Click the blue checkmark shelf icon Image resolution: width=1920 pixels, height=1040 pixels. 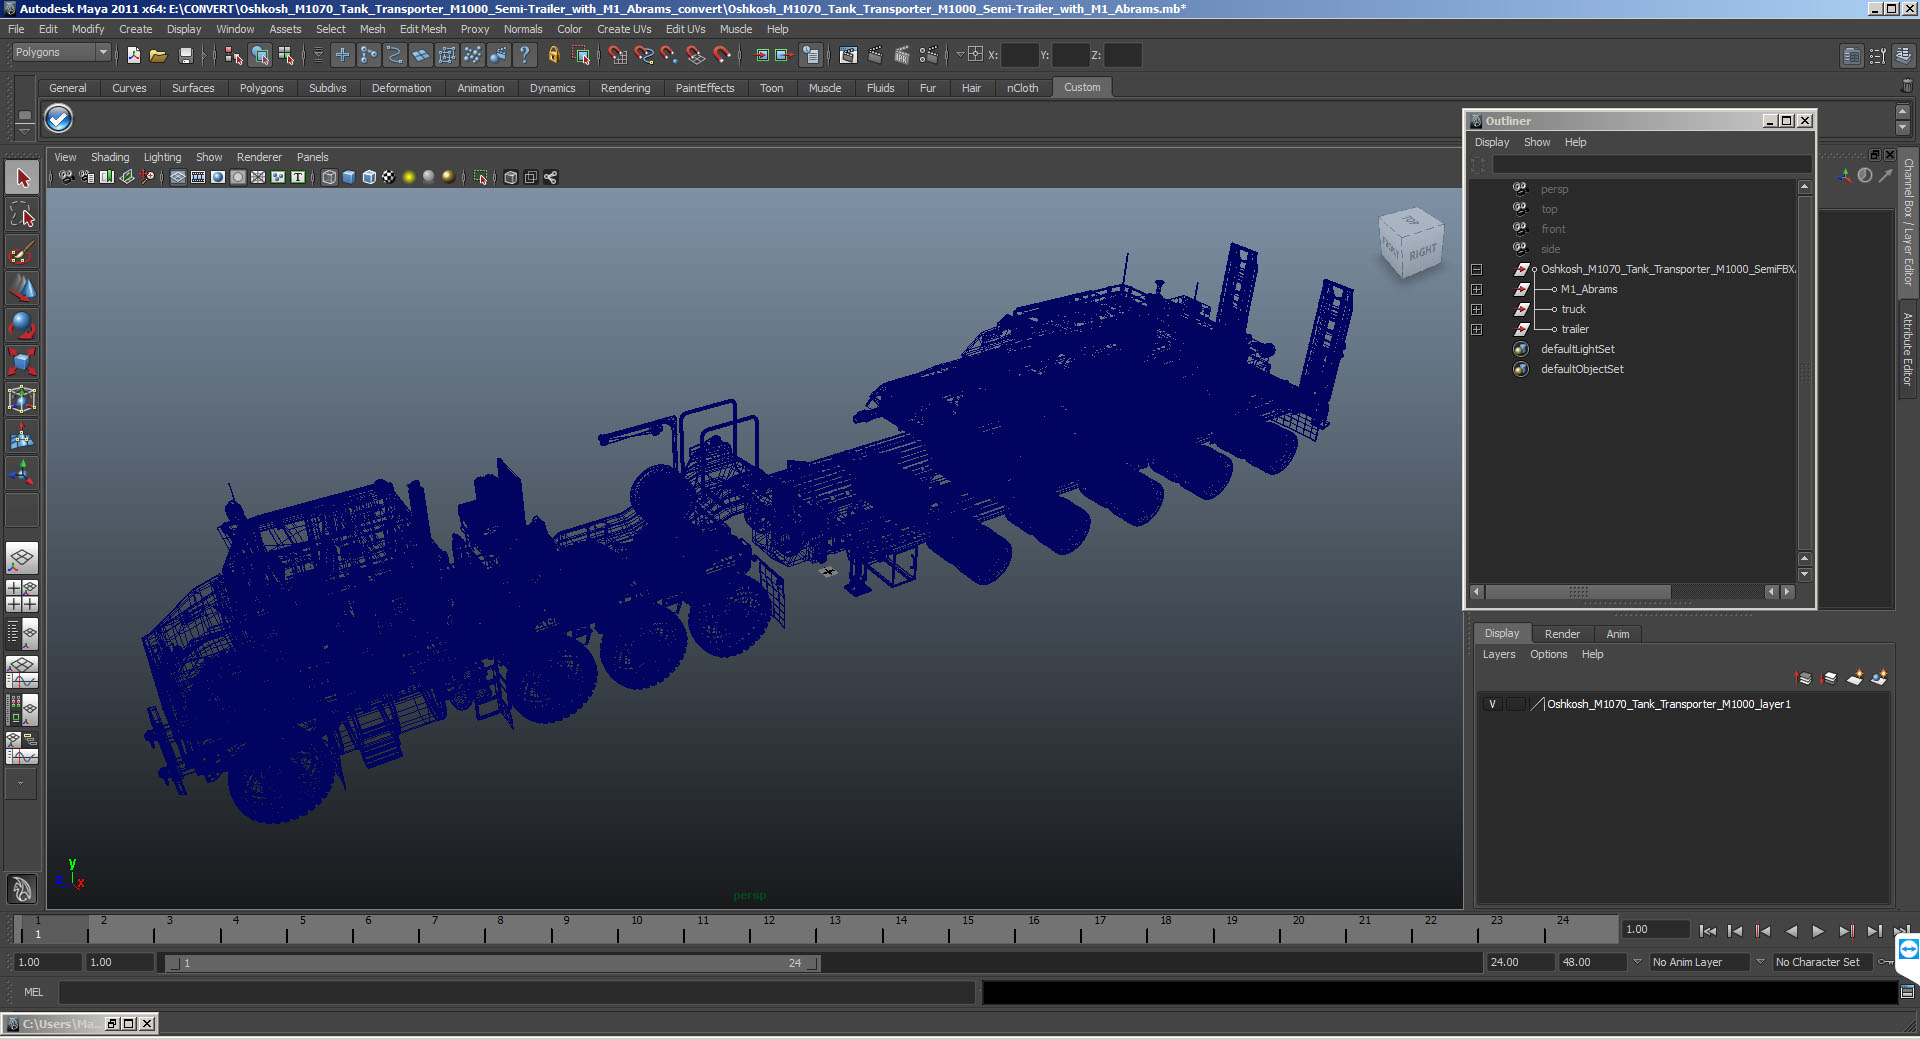(x=59, y=119)
